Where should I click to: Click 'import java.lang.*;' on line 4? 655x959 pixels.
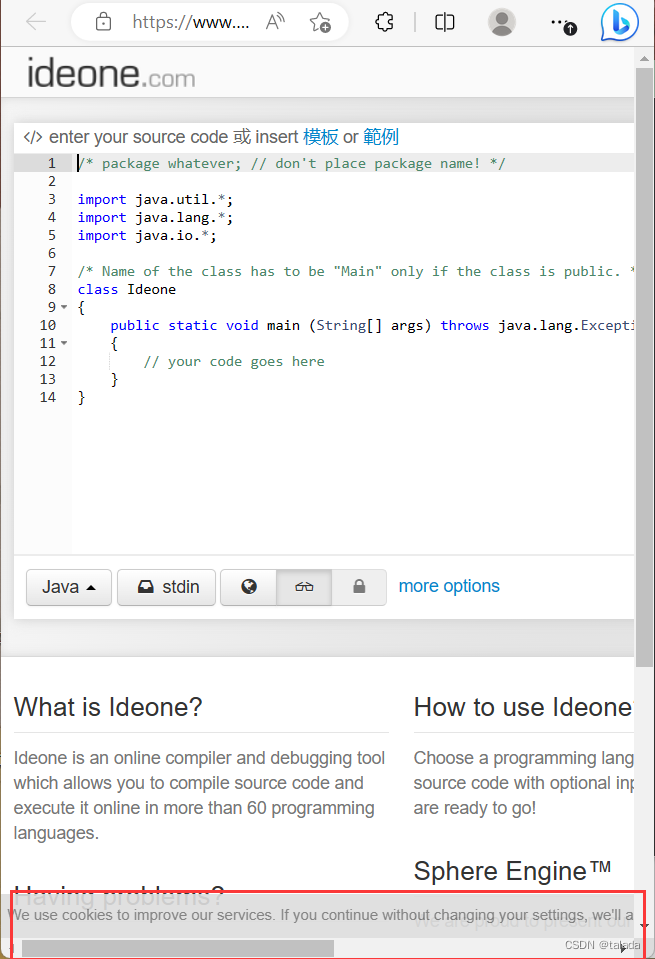155,217
